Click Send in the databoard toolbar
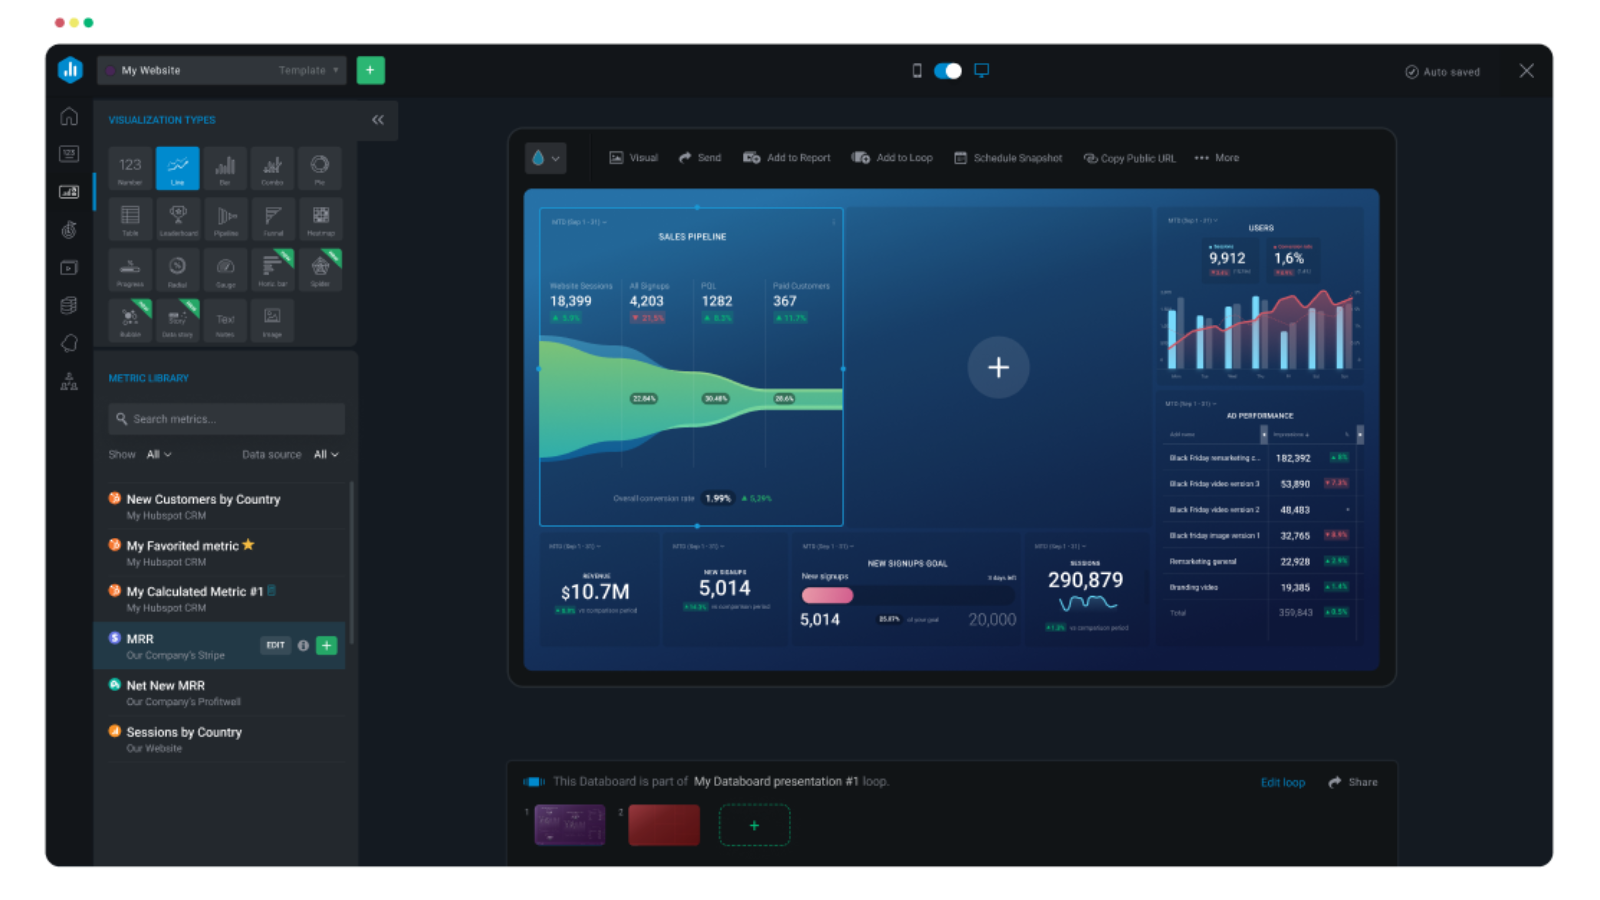The height and width of the screenshot is (900, 1600). point(700,158)
